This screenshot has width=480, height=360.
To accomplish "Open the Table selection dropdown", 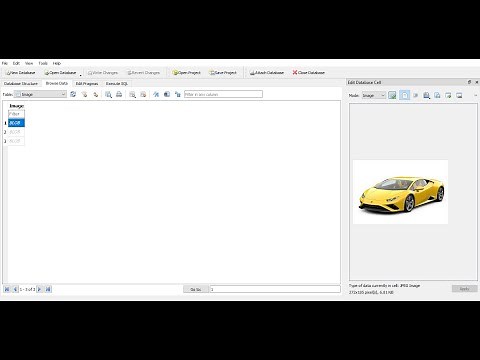I will 40,95.
